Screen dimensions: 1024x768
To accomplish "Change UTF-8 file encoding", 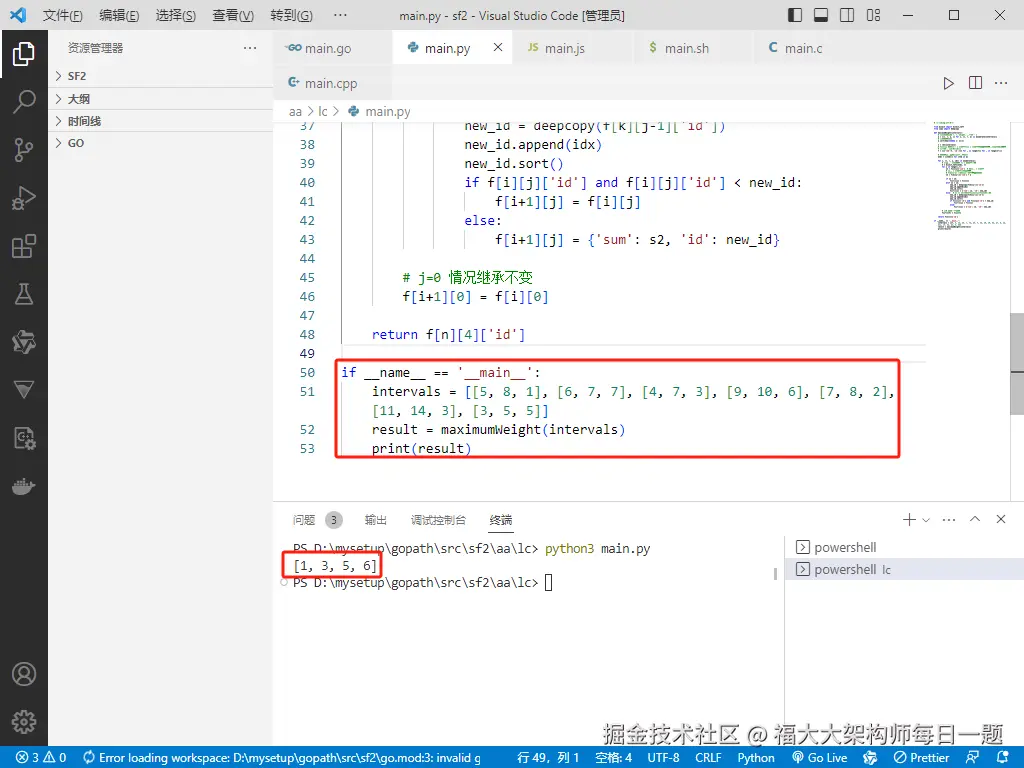I will pyautogui.click(x=663, y=758).
